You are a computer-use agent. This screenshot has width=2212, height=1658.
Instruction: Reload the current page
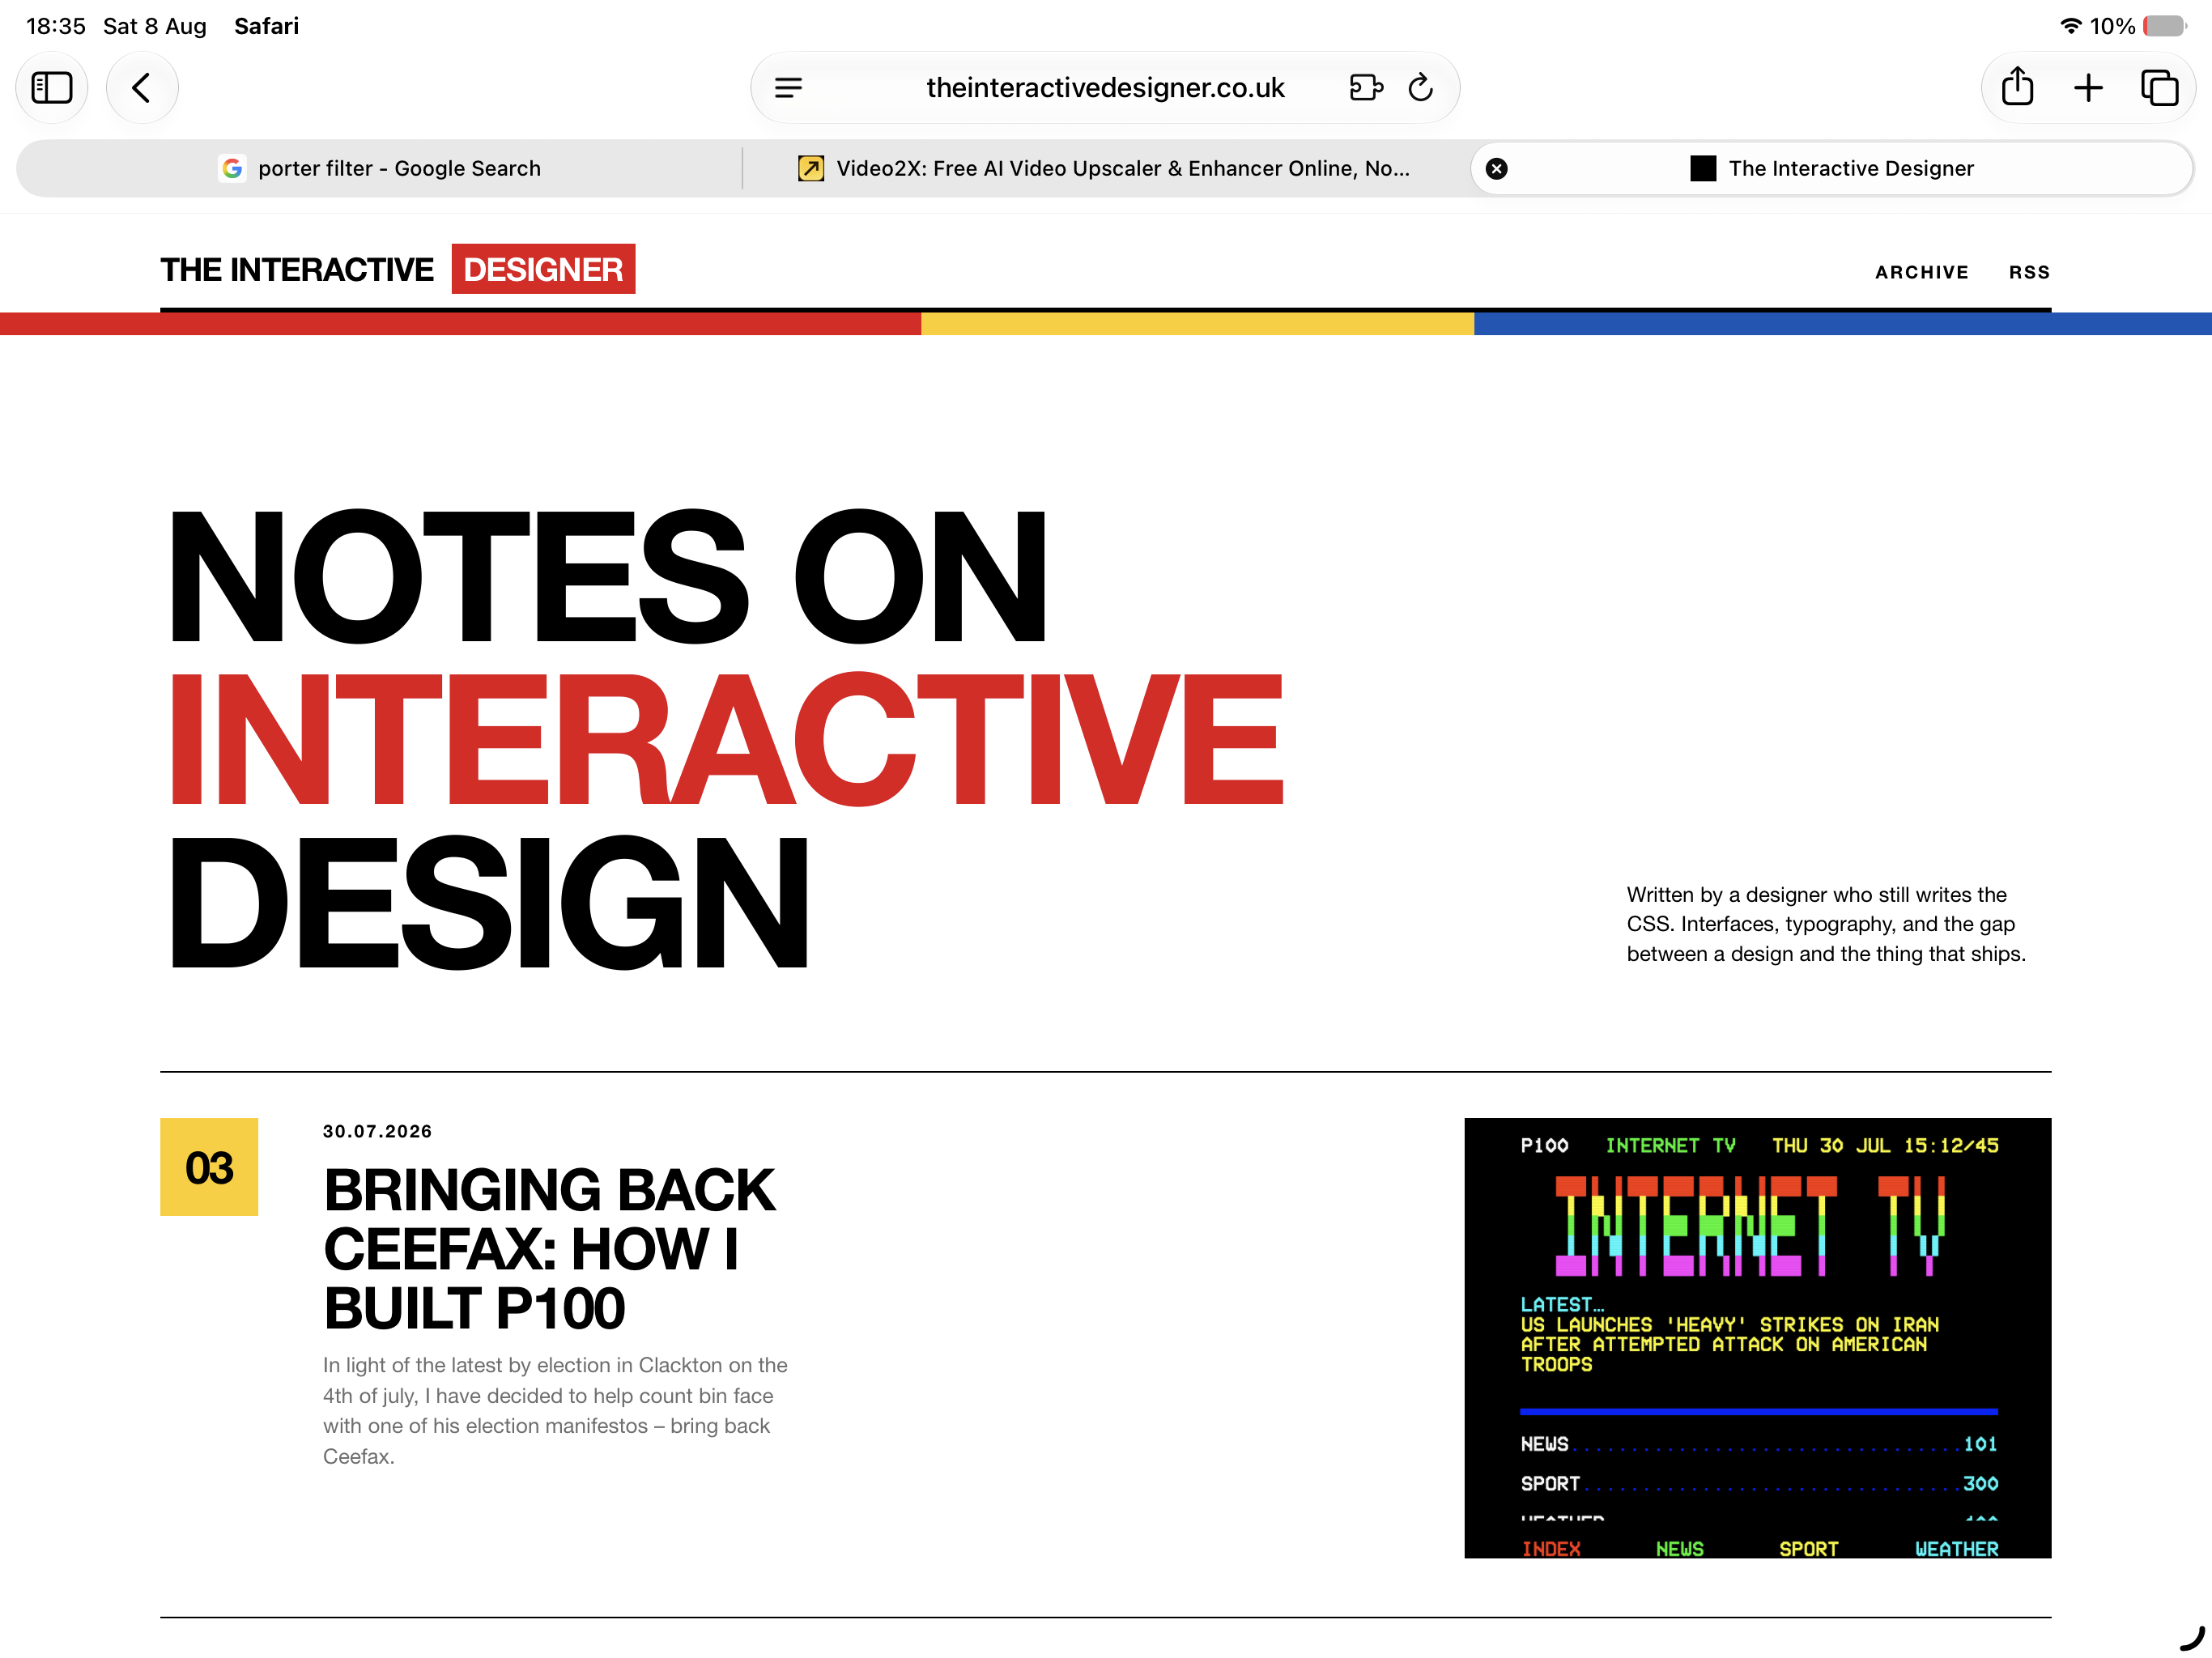click(1420, 88)
